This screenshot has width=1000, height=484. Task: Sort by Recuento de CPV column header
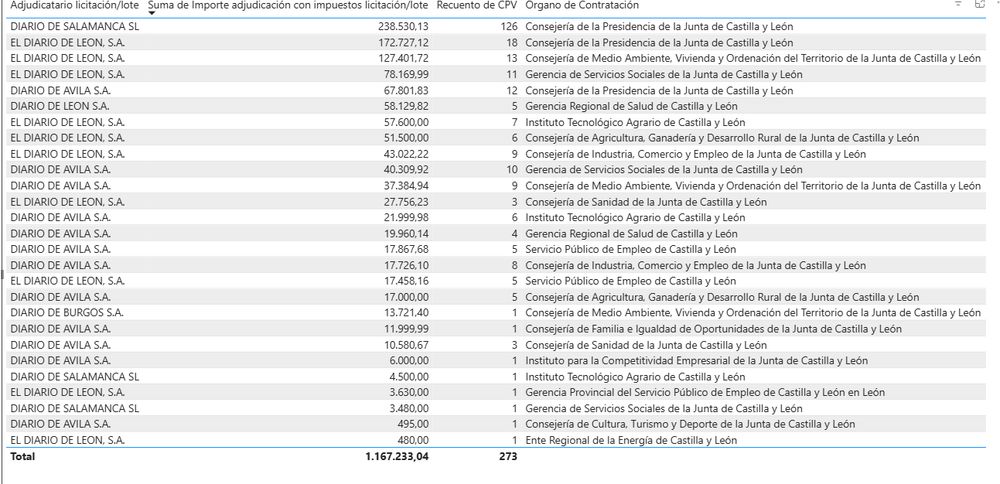pos(476,4)
